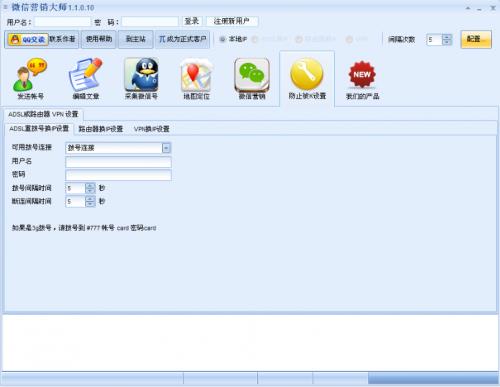The width and height of the screenshot is (500, 387).
Task: Click the 间隔次数 value field
Action: [434, 40]
